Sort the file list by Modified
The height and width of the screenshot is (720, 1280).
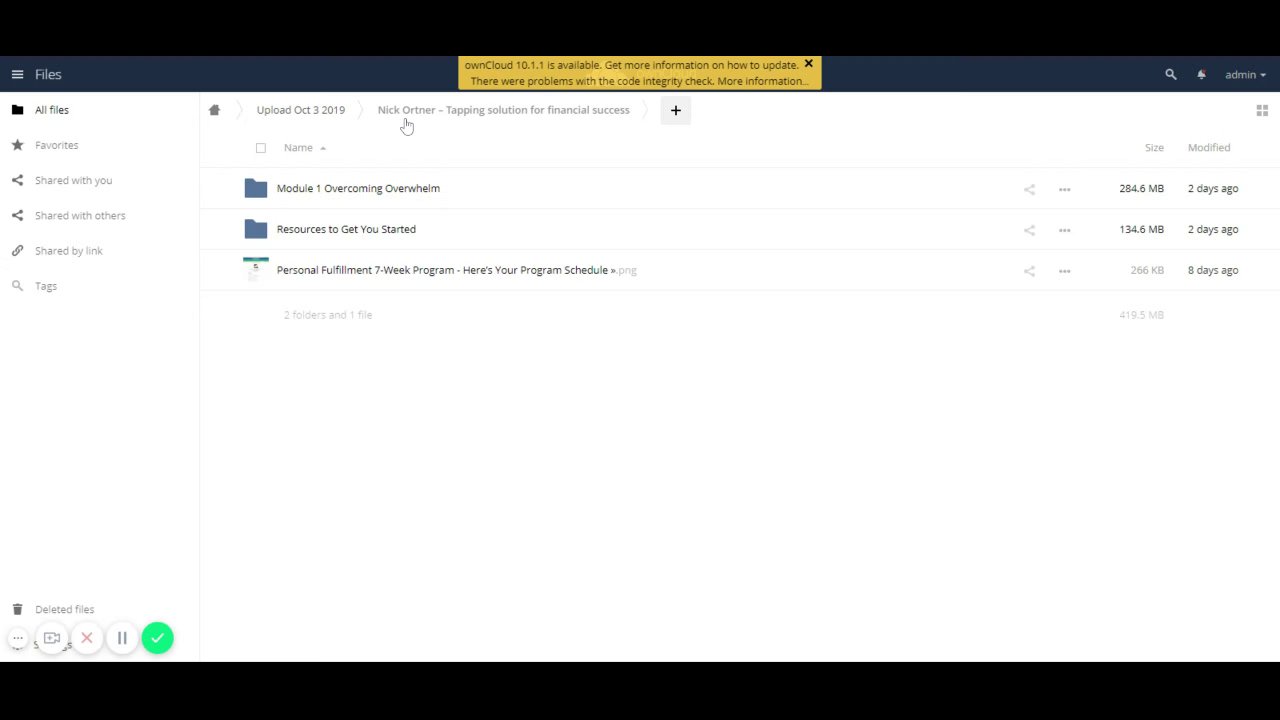click(1209, 147)
